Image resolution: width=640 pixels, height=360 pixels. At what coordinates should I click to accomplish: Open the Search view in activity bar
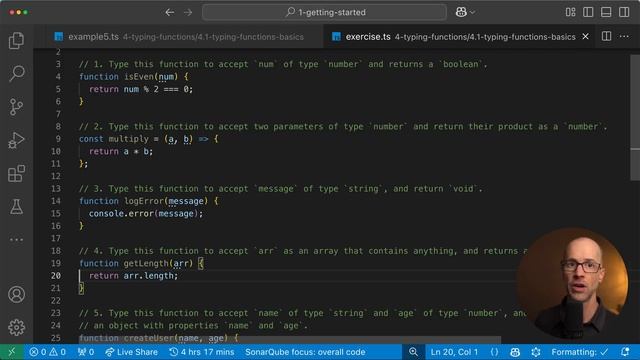tap(16, 73)
